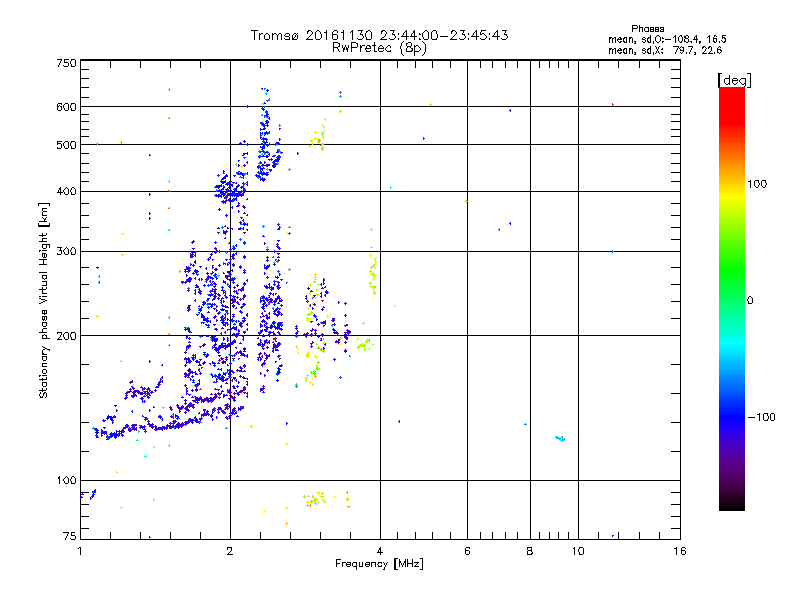Click the y-axis tick label '300'
The height and width of the screenshot is (600, 800).
click(x=66, y=251)
